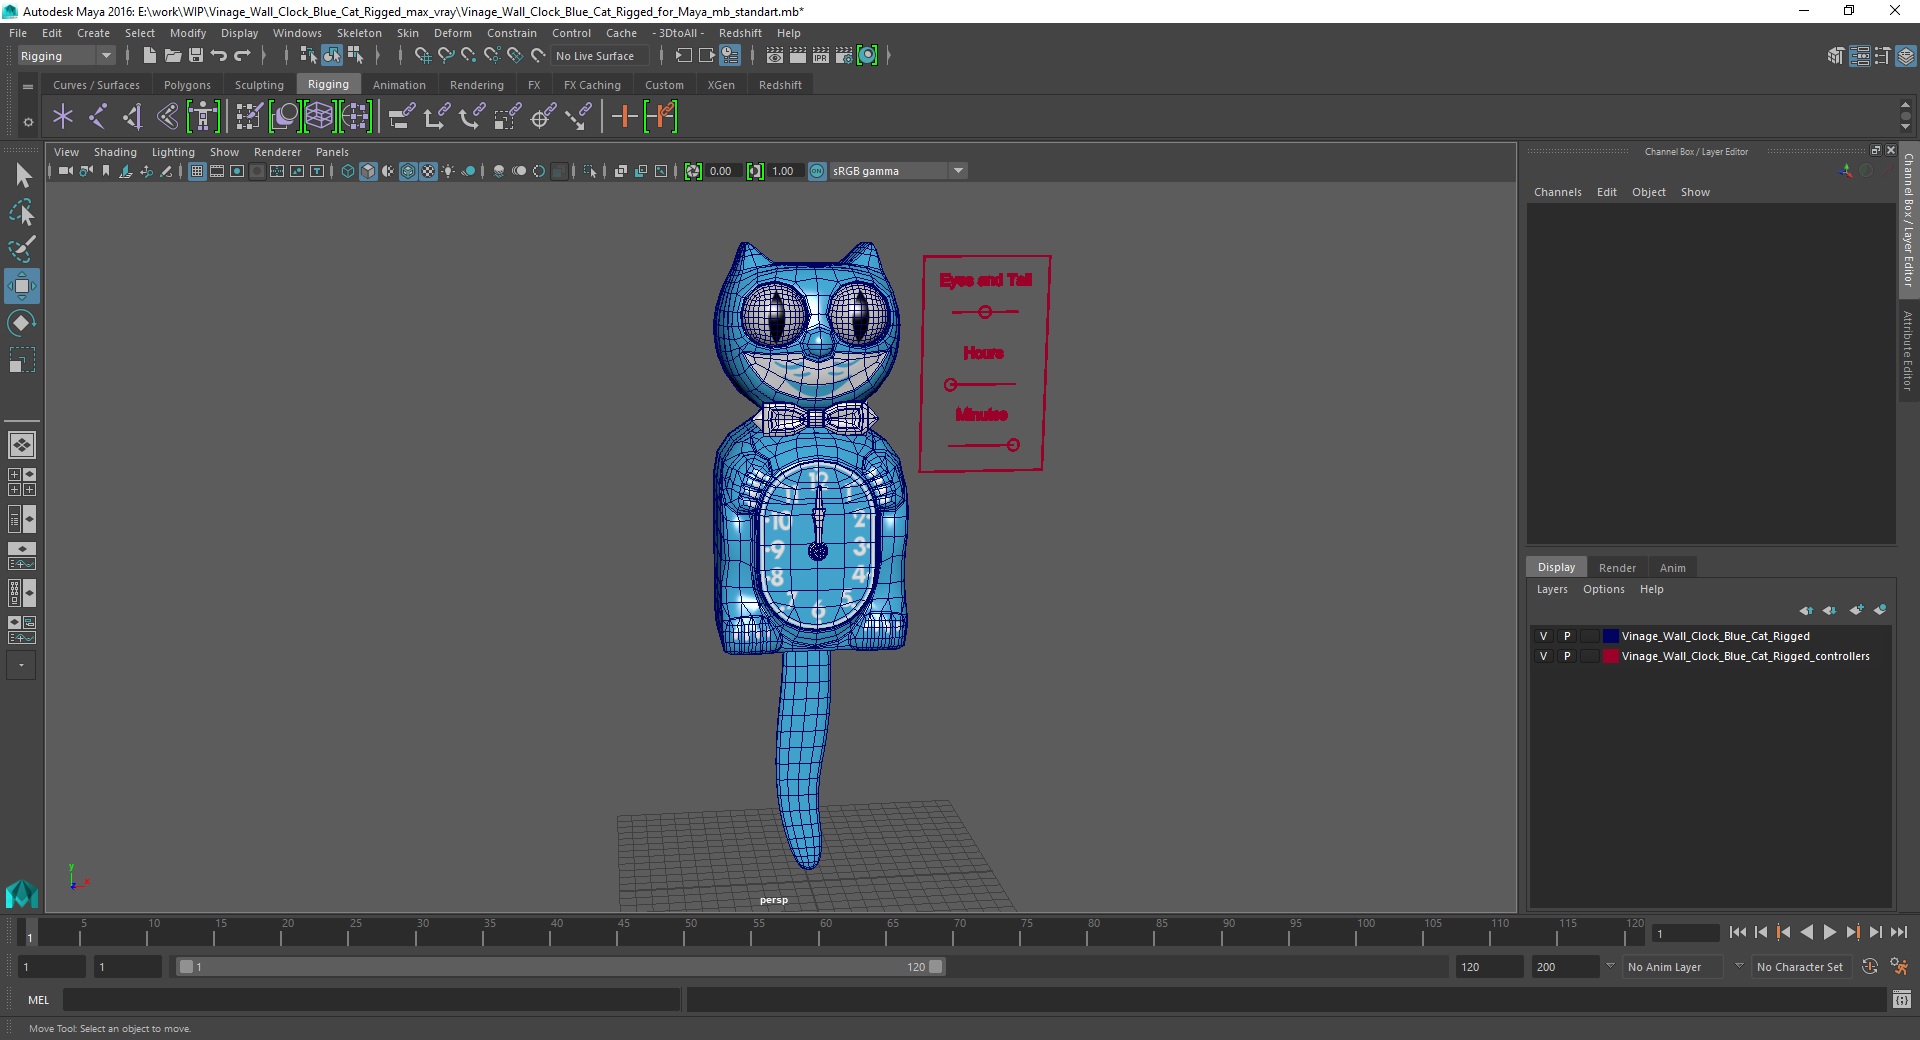Screen dimensions: 1920x1040
Task: Toggle playback P on Vinage_Wall_Clock_Blue_Cat_Rigged_controllers layer
Action: (x=1567, y=656)
